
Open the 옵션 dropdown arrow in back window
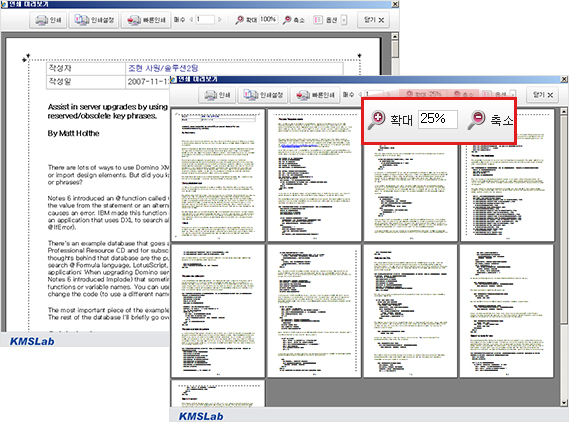tap(344, 20)
